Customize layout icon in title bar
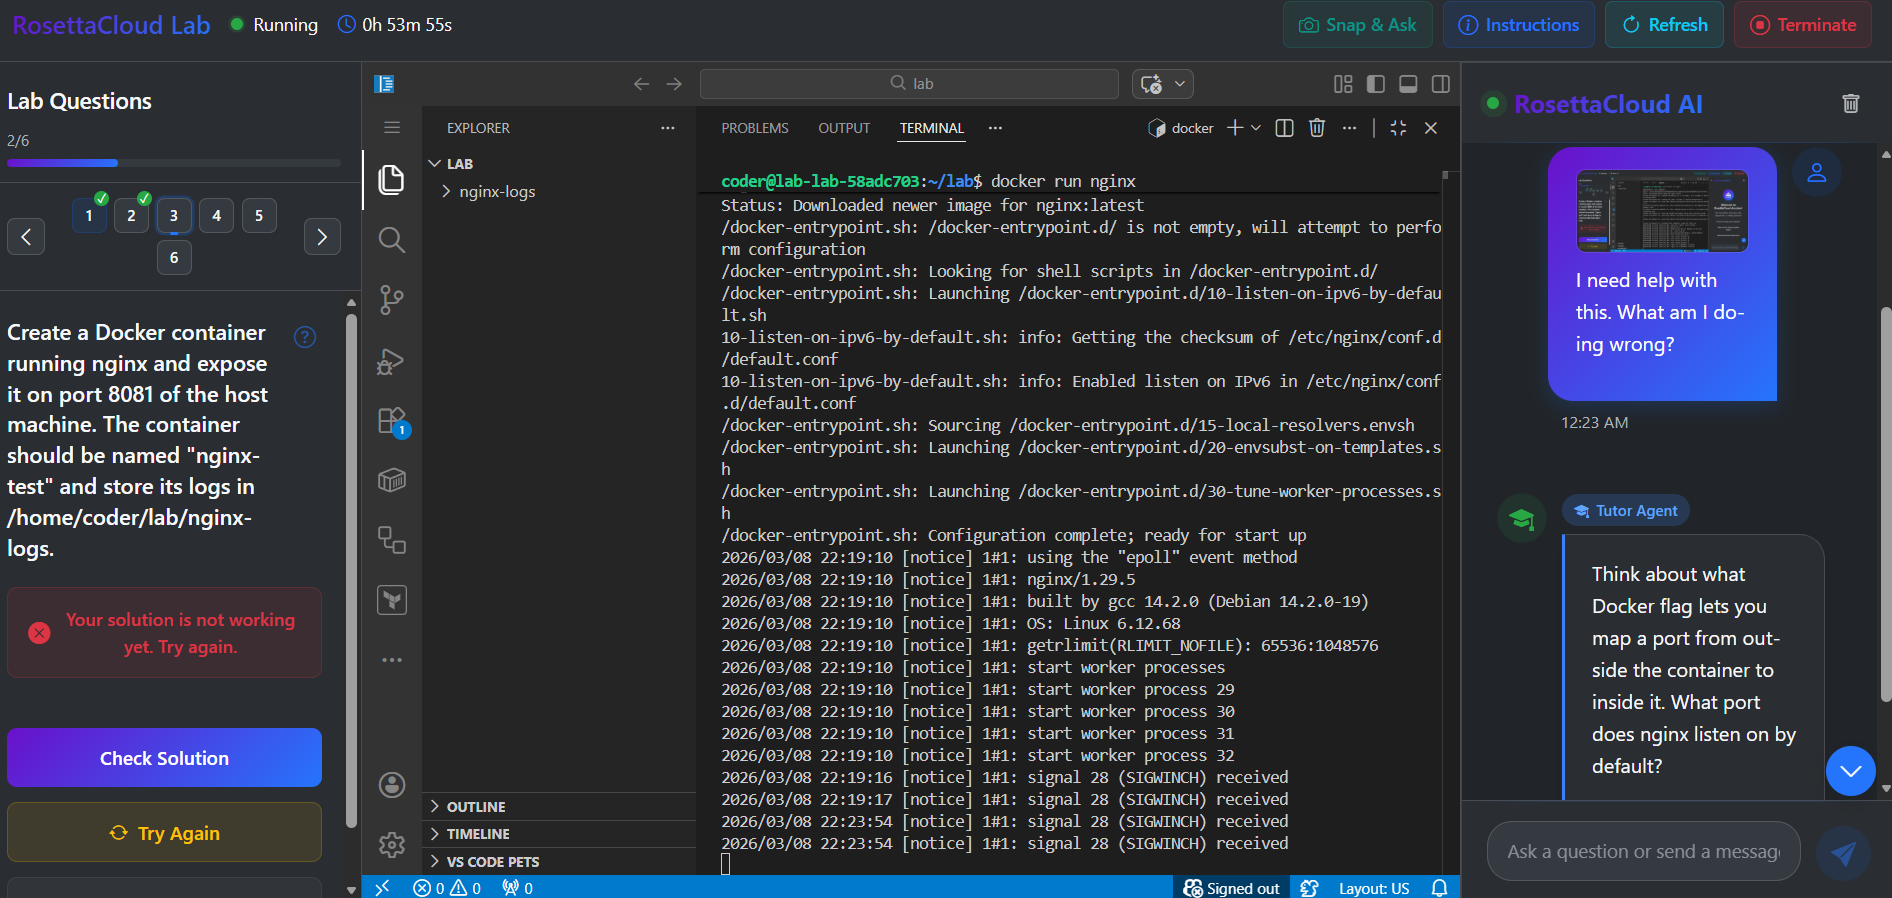1892x898 pixels. coord(1343,84)
